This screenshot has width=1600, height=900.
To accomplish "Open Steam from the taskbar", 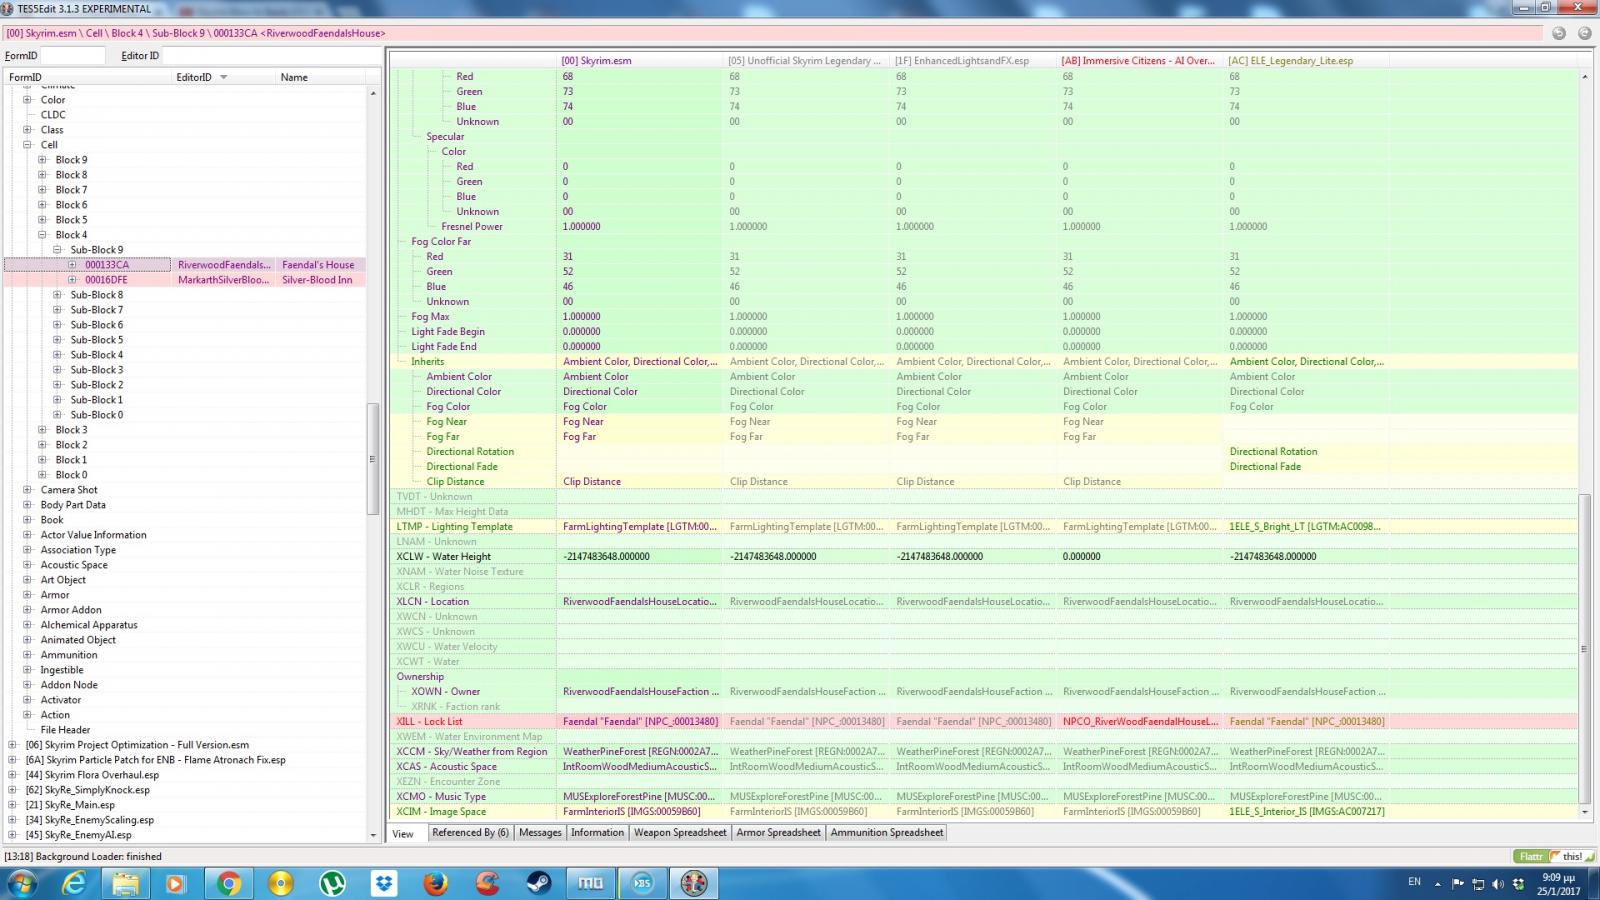I will pyautogui.click(x=539, y=883).
